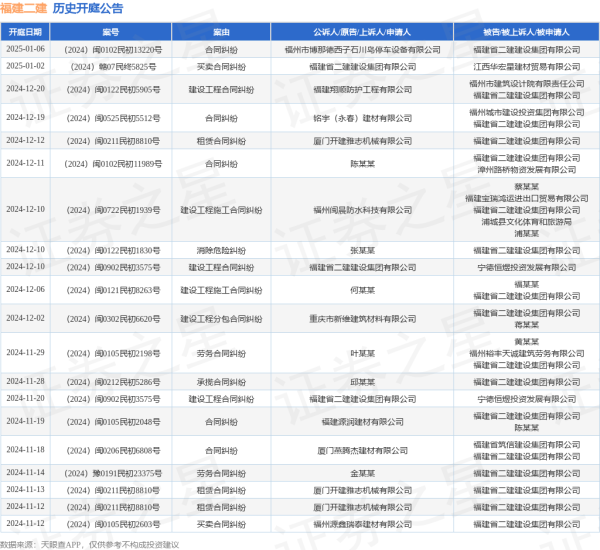Click the date cell 2024-12-20
The height and width of the screenshot is (550, 600).
pyautogui.click(x=25, y=89)
